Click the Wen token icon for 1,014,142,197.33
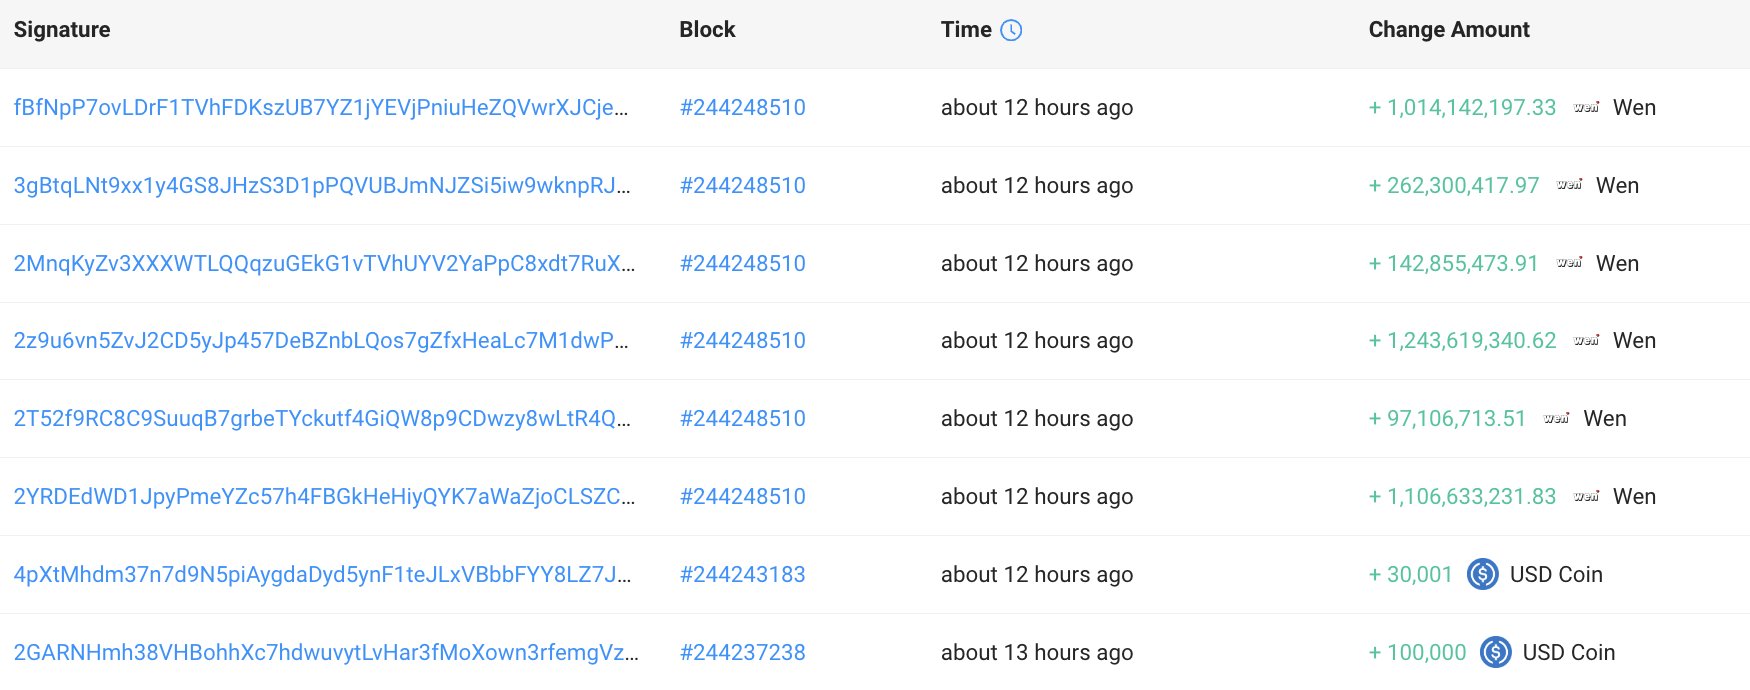Screen dimensions: 1750x690 (x=1586, y=107)
